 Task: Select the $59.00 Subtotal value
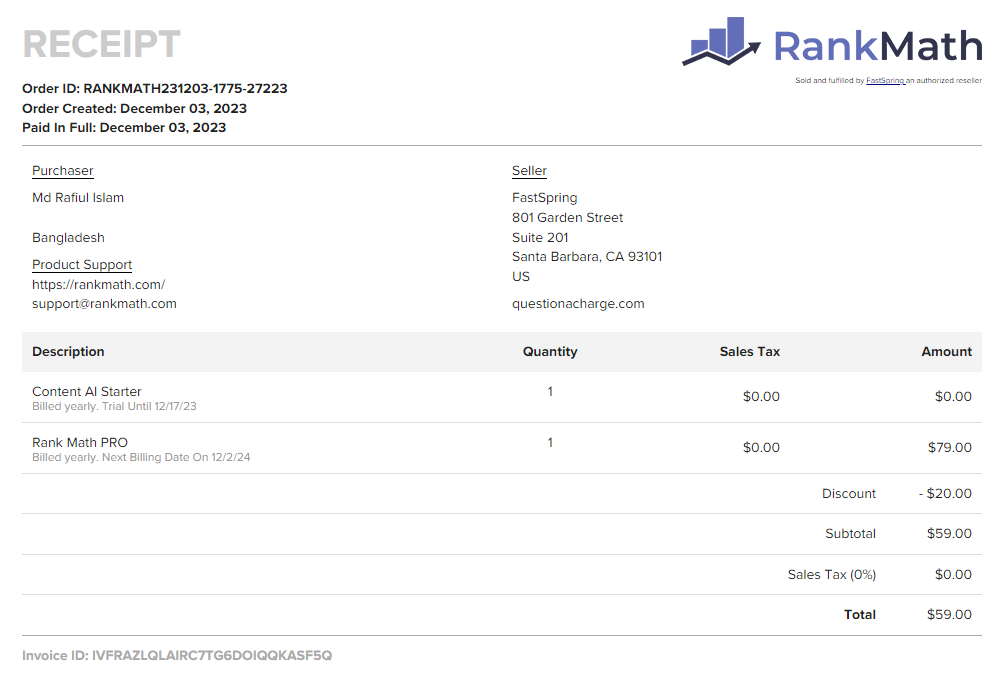click(949, 534)
